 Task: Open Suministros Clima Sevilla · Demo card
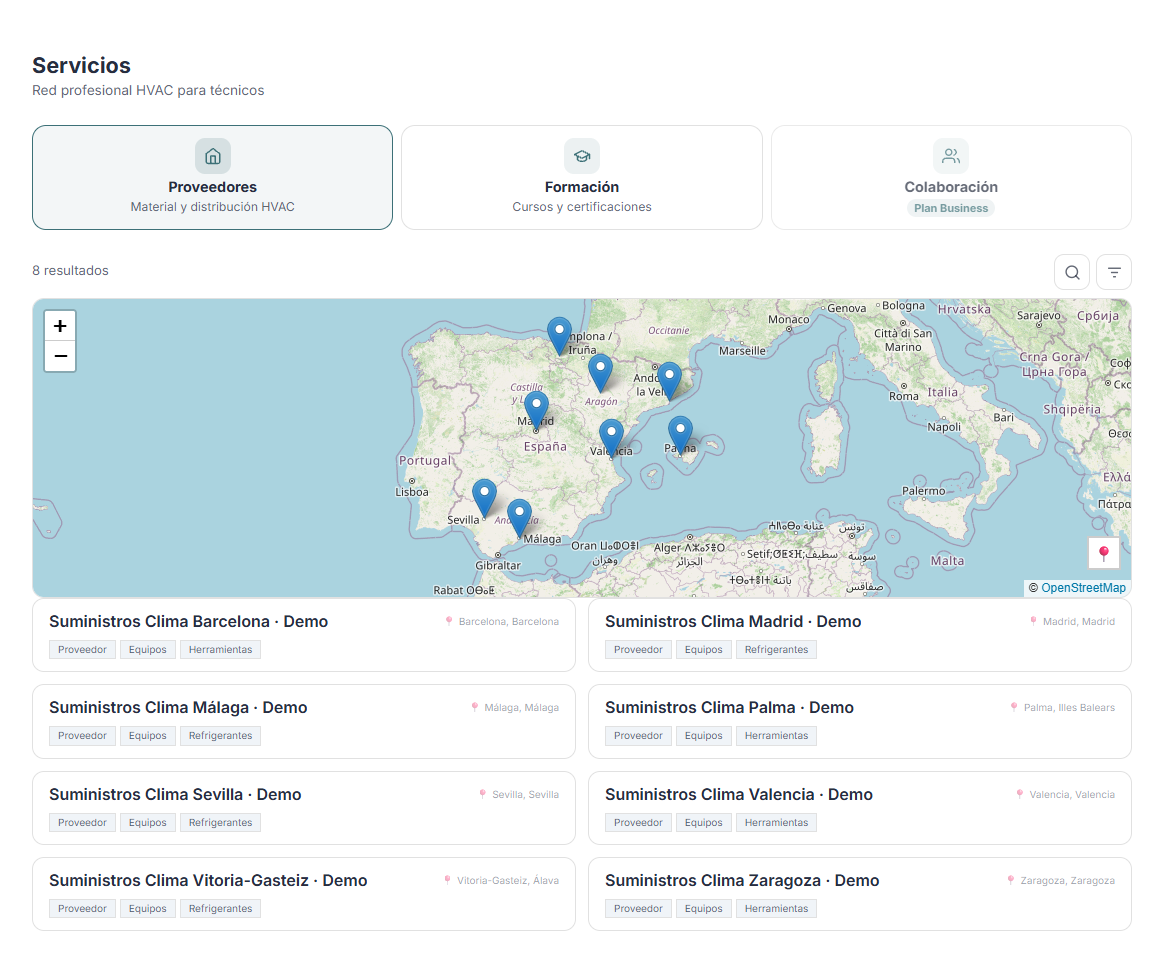[x=304, y=808]
